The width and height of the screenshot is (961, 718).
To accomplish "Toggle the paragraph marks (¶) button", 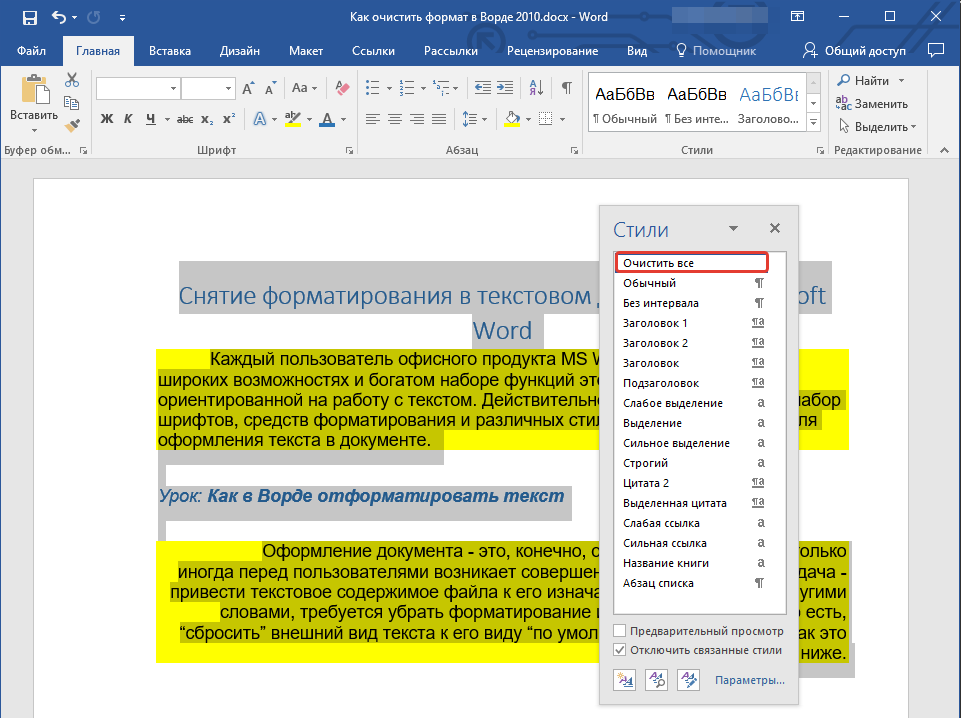I will point(566,88).
